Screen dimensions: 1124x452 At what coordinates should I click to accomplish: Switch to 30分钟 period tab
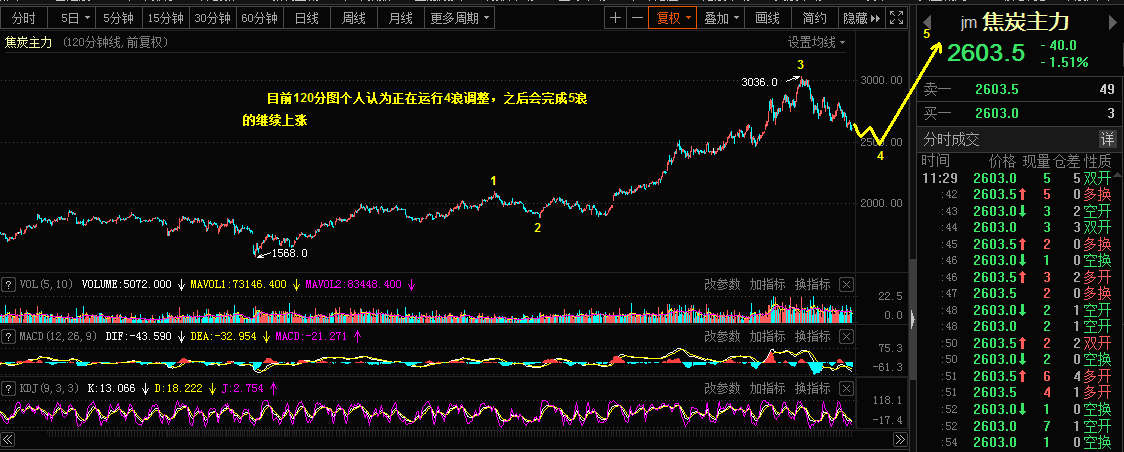point(213,18)
